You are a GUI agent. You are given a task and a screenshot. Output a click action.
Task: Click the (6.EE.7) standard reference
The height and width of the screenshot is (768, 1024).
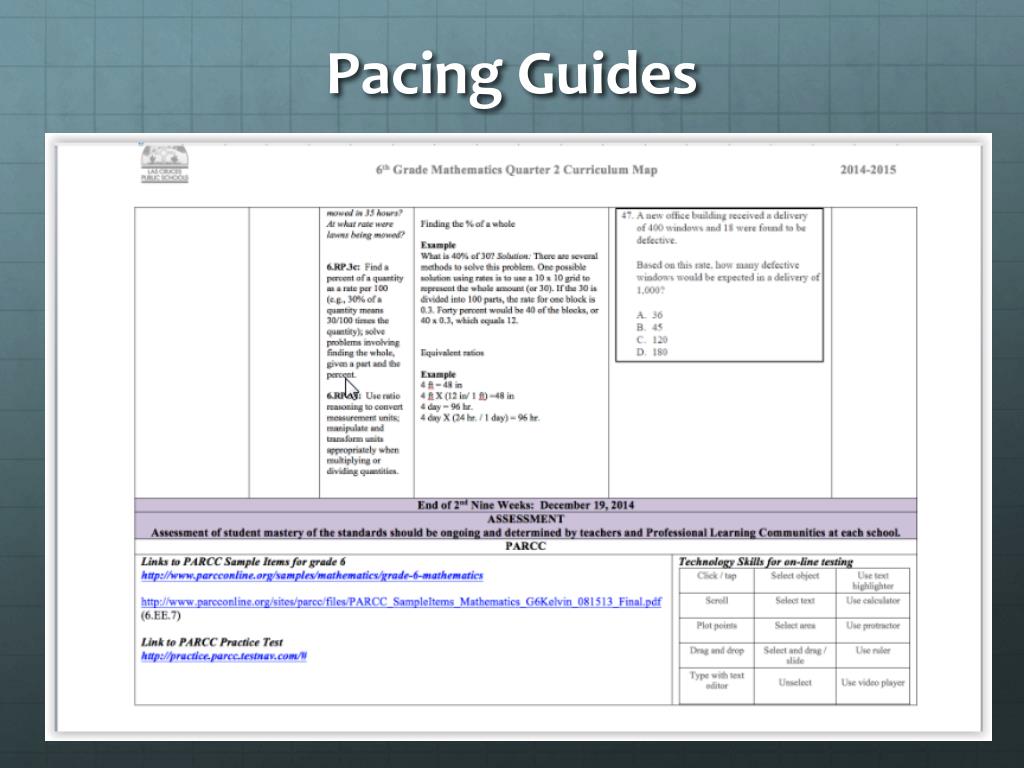[161, 615]
